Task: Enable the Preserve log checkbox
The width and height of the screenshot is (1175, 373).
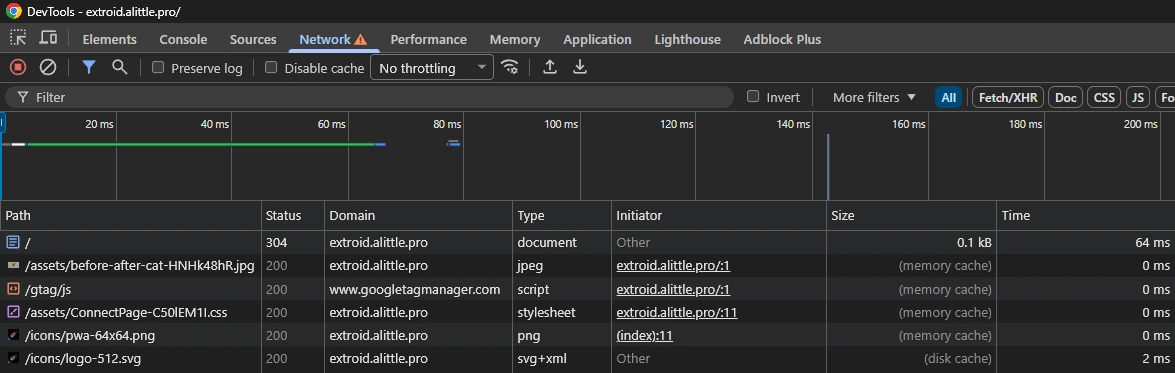Action: 158,67
